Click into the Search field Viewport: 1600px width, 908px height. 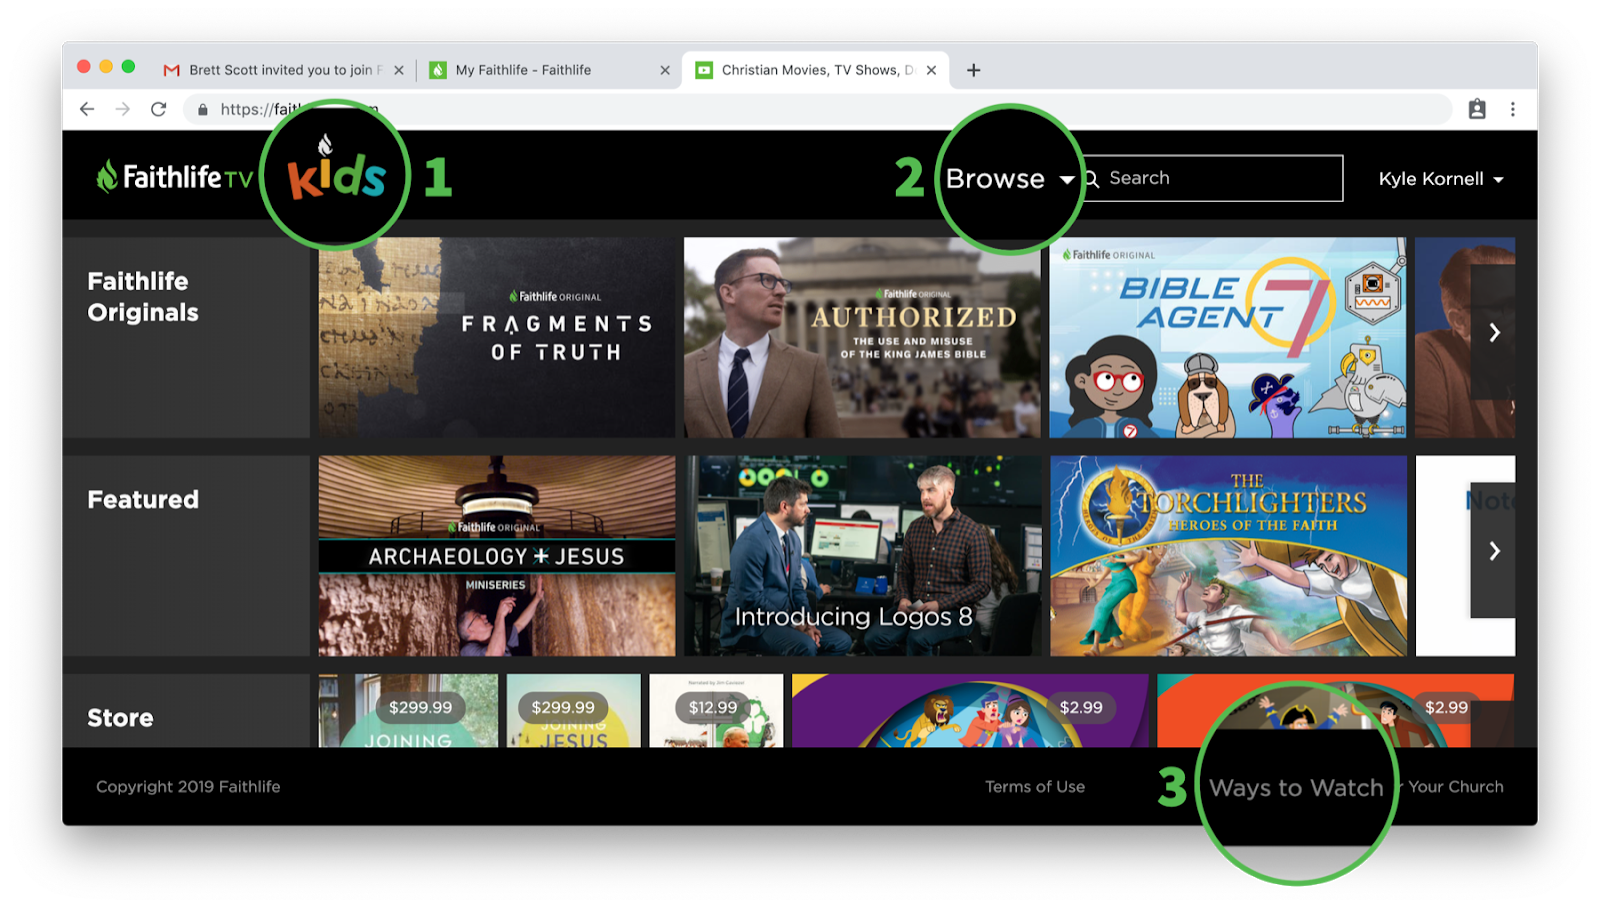1212,178
